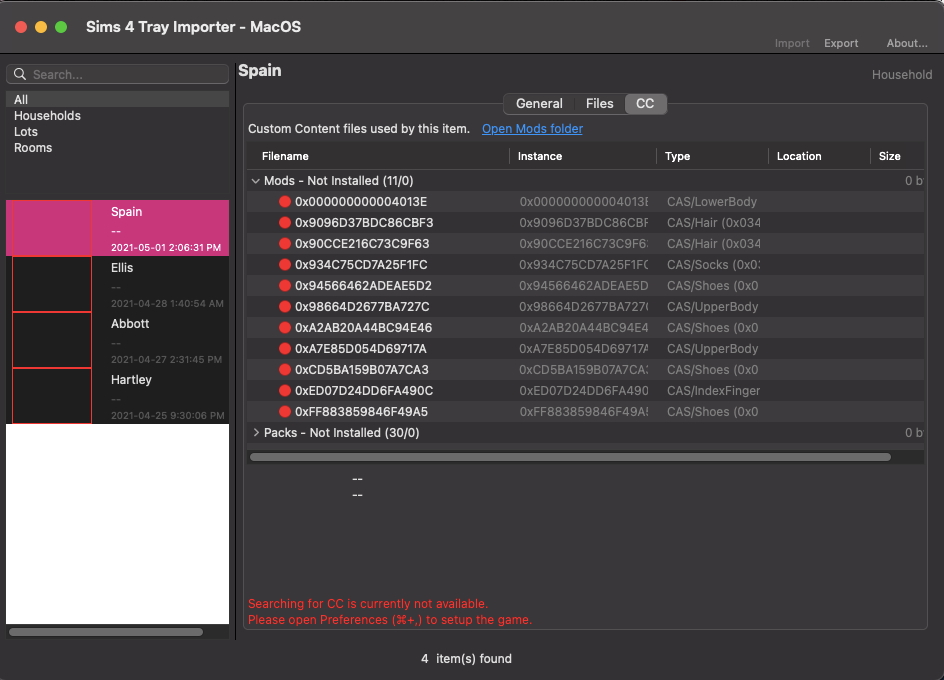Select filename 0x98664D2677BA727C row

click(585, 307)
